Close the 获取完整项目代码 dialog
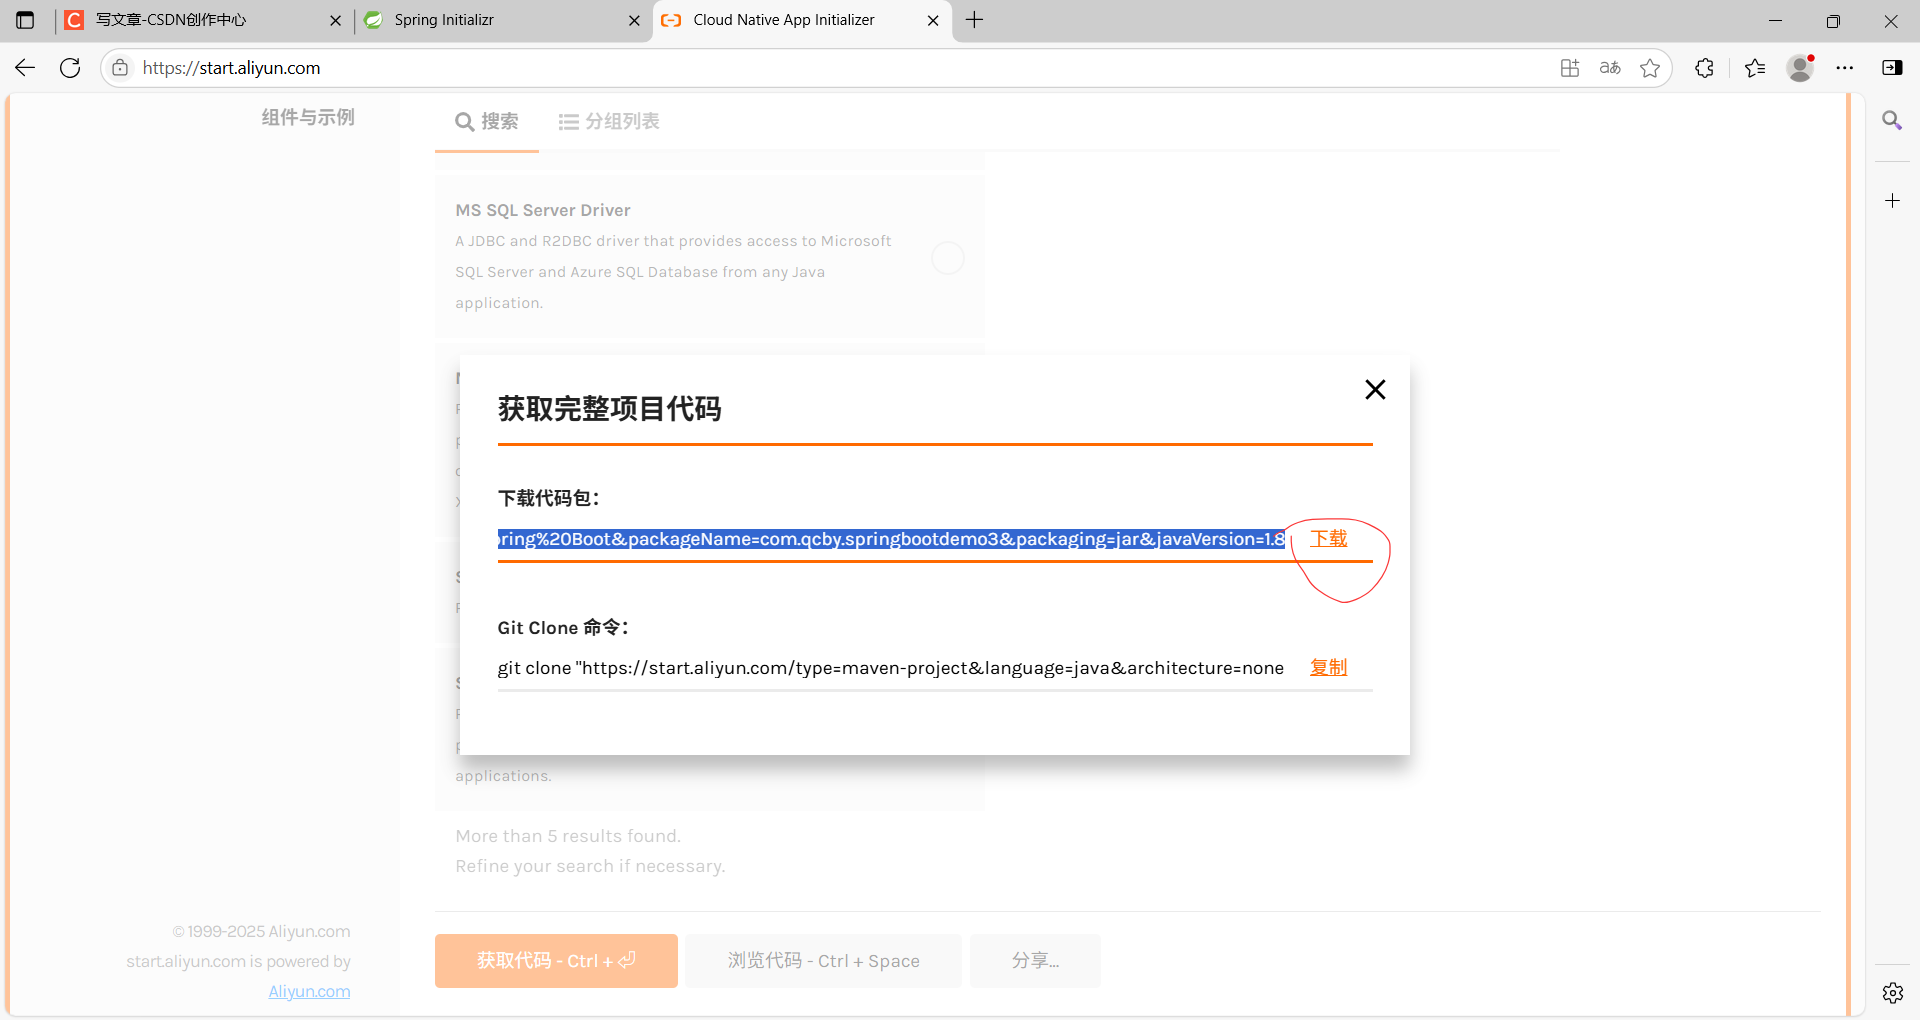Screen dimensions: 1920x1020 pyautogui.click(x=1375, y=389)
